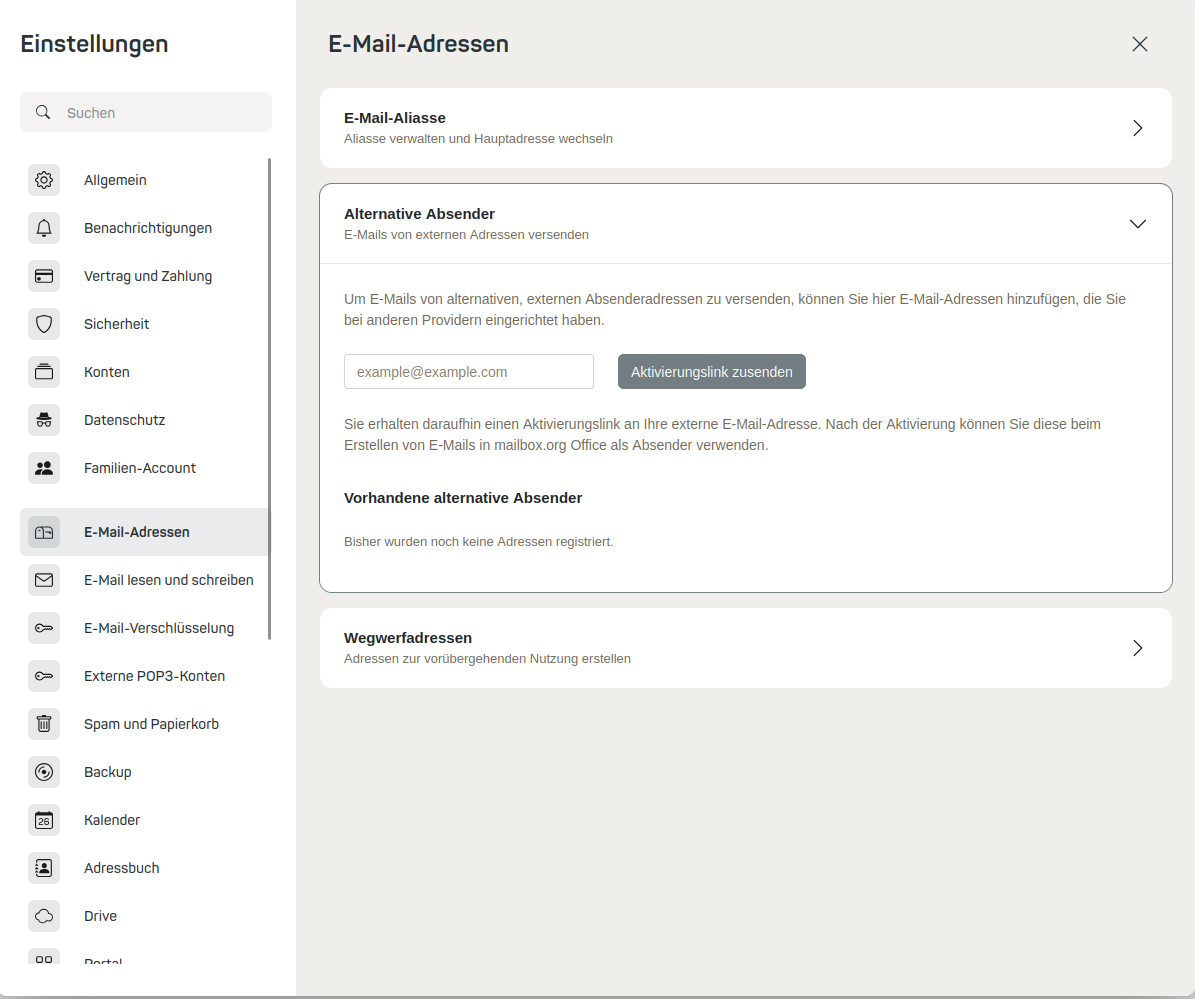Screen dimensions: 1195x999
Task: Click Aktivierungslink zusenden button
Action: click(712, 372)
